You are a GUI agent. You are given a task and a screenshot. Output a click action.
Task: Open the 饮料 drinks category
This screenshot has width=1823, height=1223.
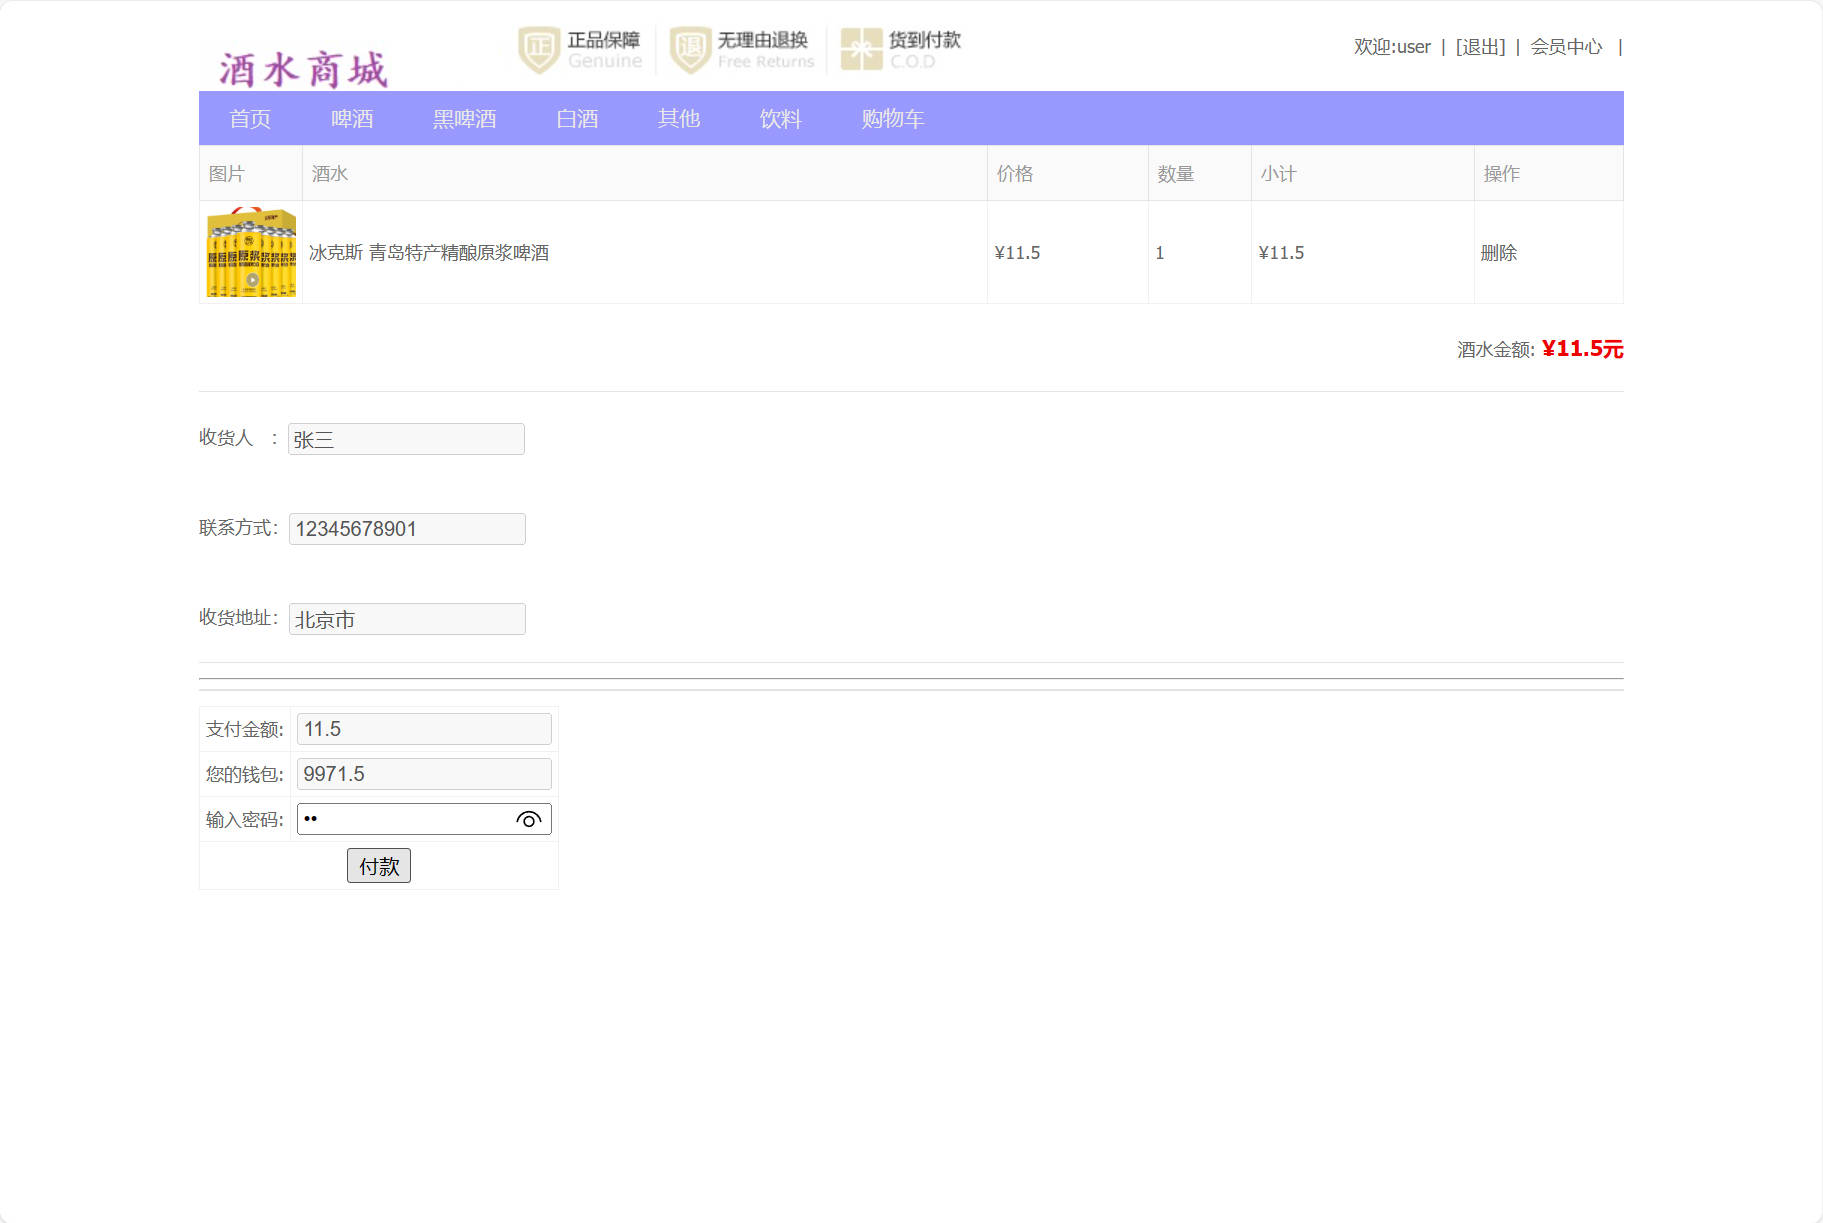[x=781, y=118]
